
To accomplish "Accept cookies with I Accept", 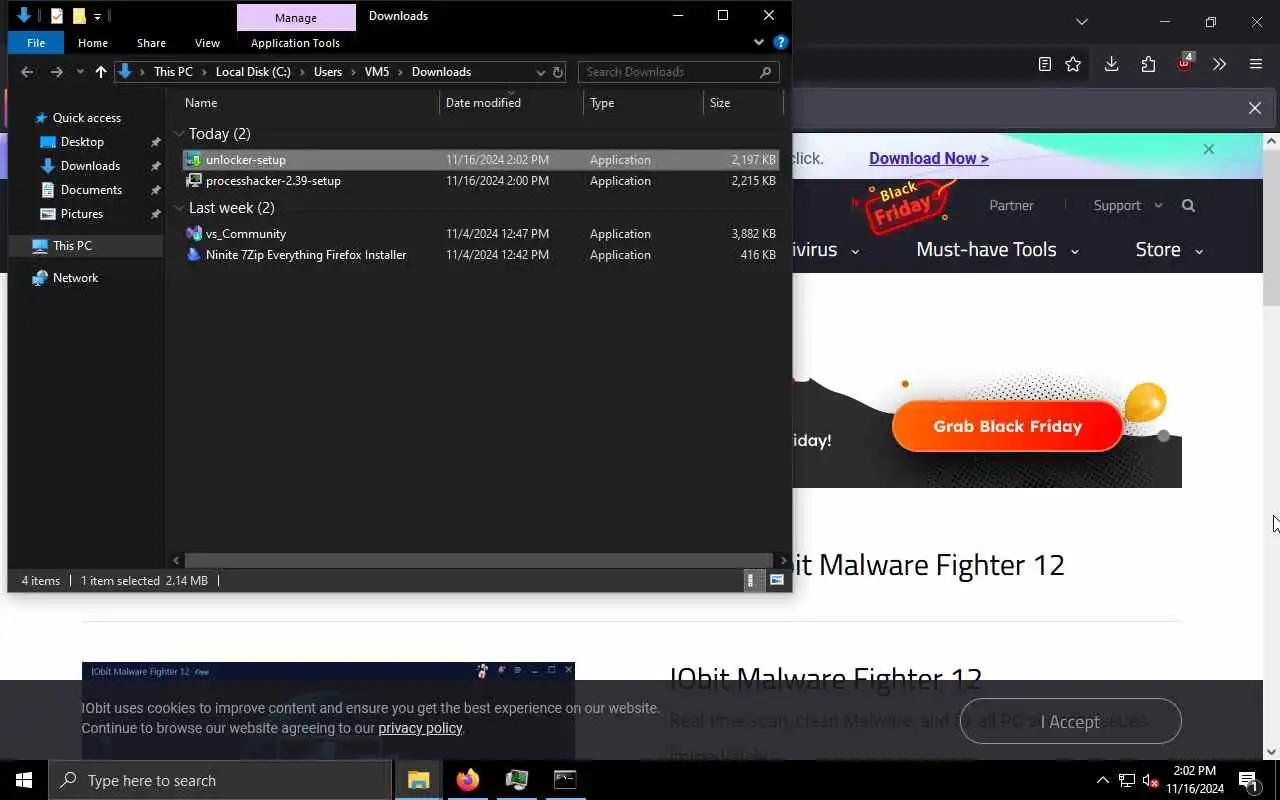I will pyautogui.click(x=1070, y=721).
